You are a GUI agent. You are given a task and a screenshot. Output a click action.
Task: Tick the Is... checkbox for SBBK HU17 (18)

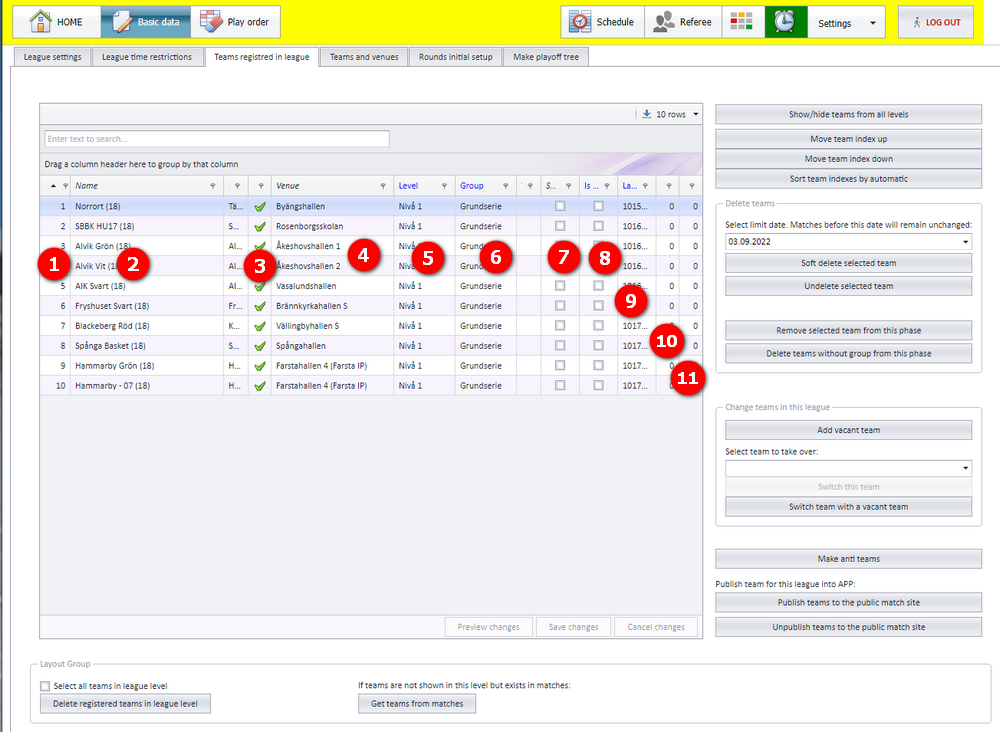[x=598, y=226]
